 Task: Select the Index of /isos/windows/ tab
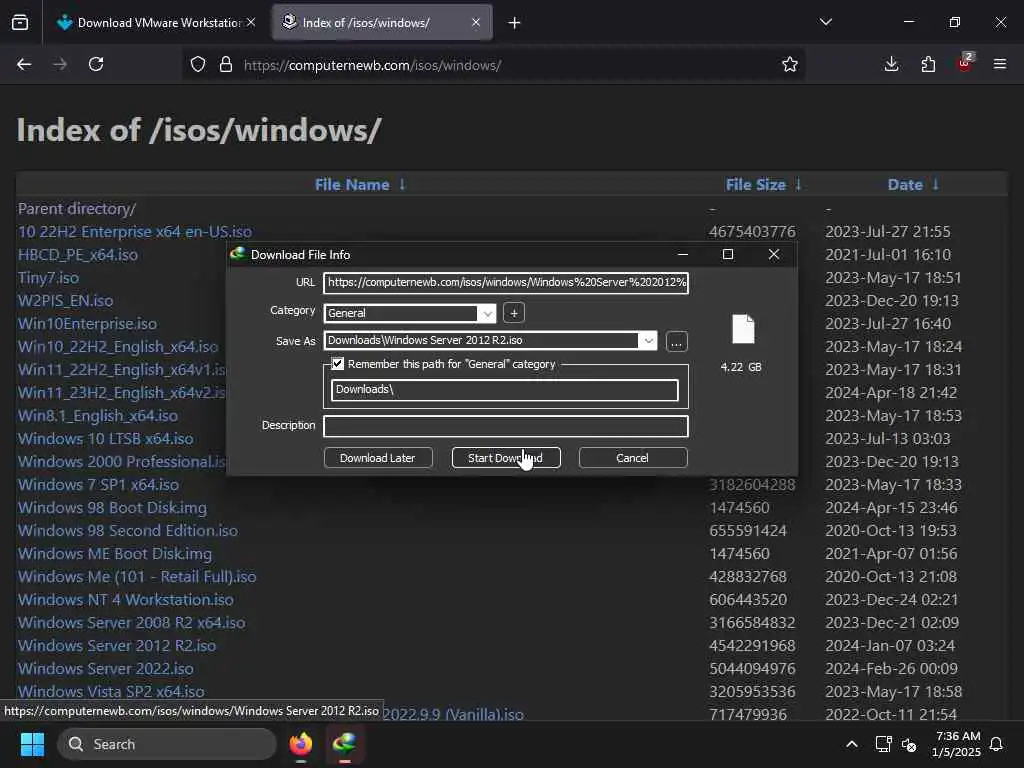coord(382,23)
